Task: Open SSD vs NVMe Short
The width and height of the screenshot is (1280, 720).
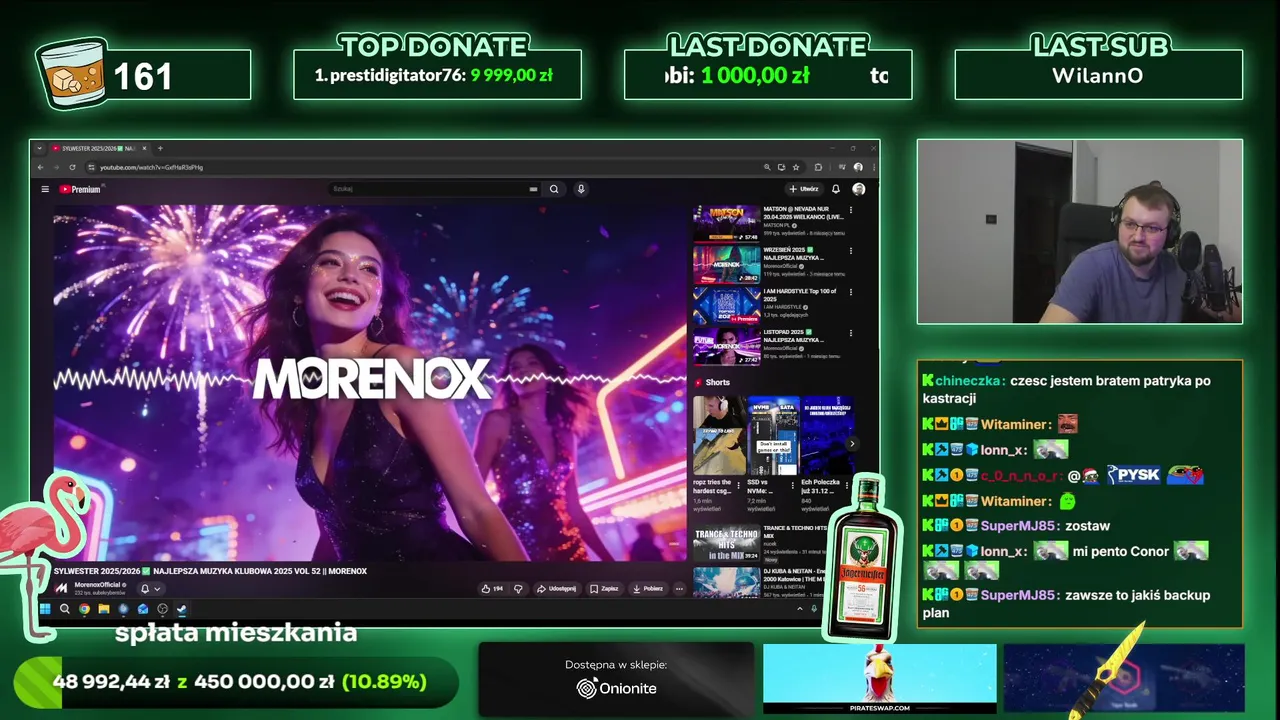Action: coord(774,435)
